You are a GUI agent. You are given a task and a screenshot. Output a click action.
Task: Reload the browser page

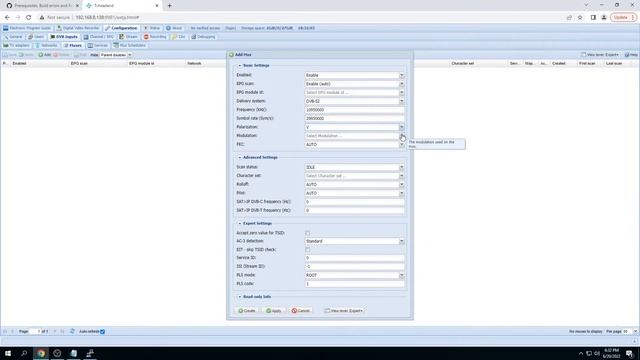coord(29,18)
